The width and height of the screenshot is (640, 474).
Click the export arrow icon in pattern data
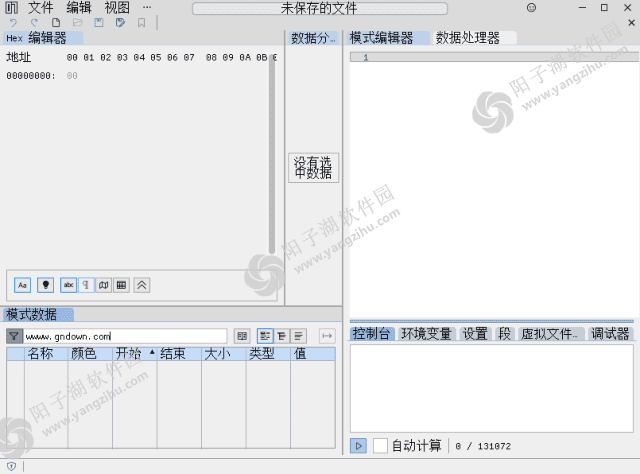(x=327, y=336)
